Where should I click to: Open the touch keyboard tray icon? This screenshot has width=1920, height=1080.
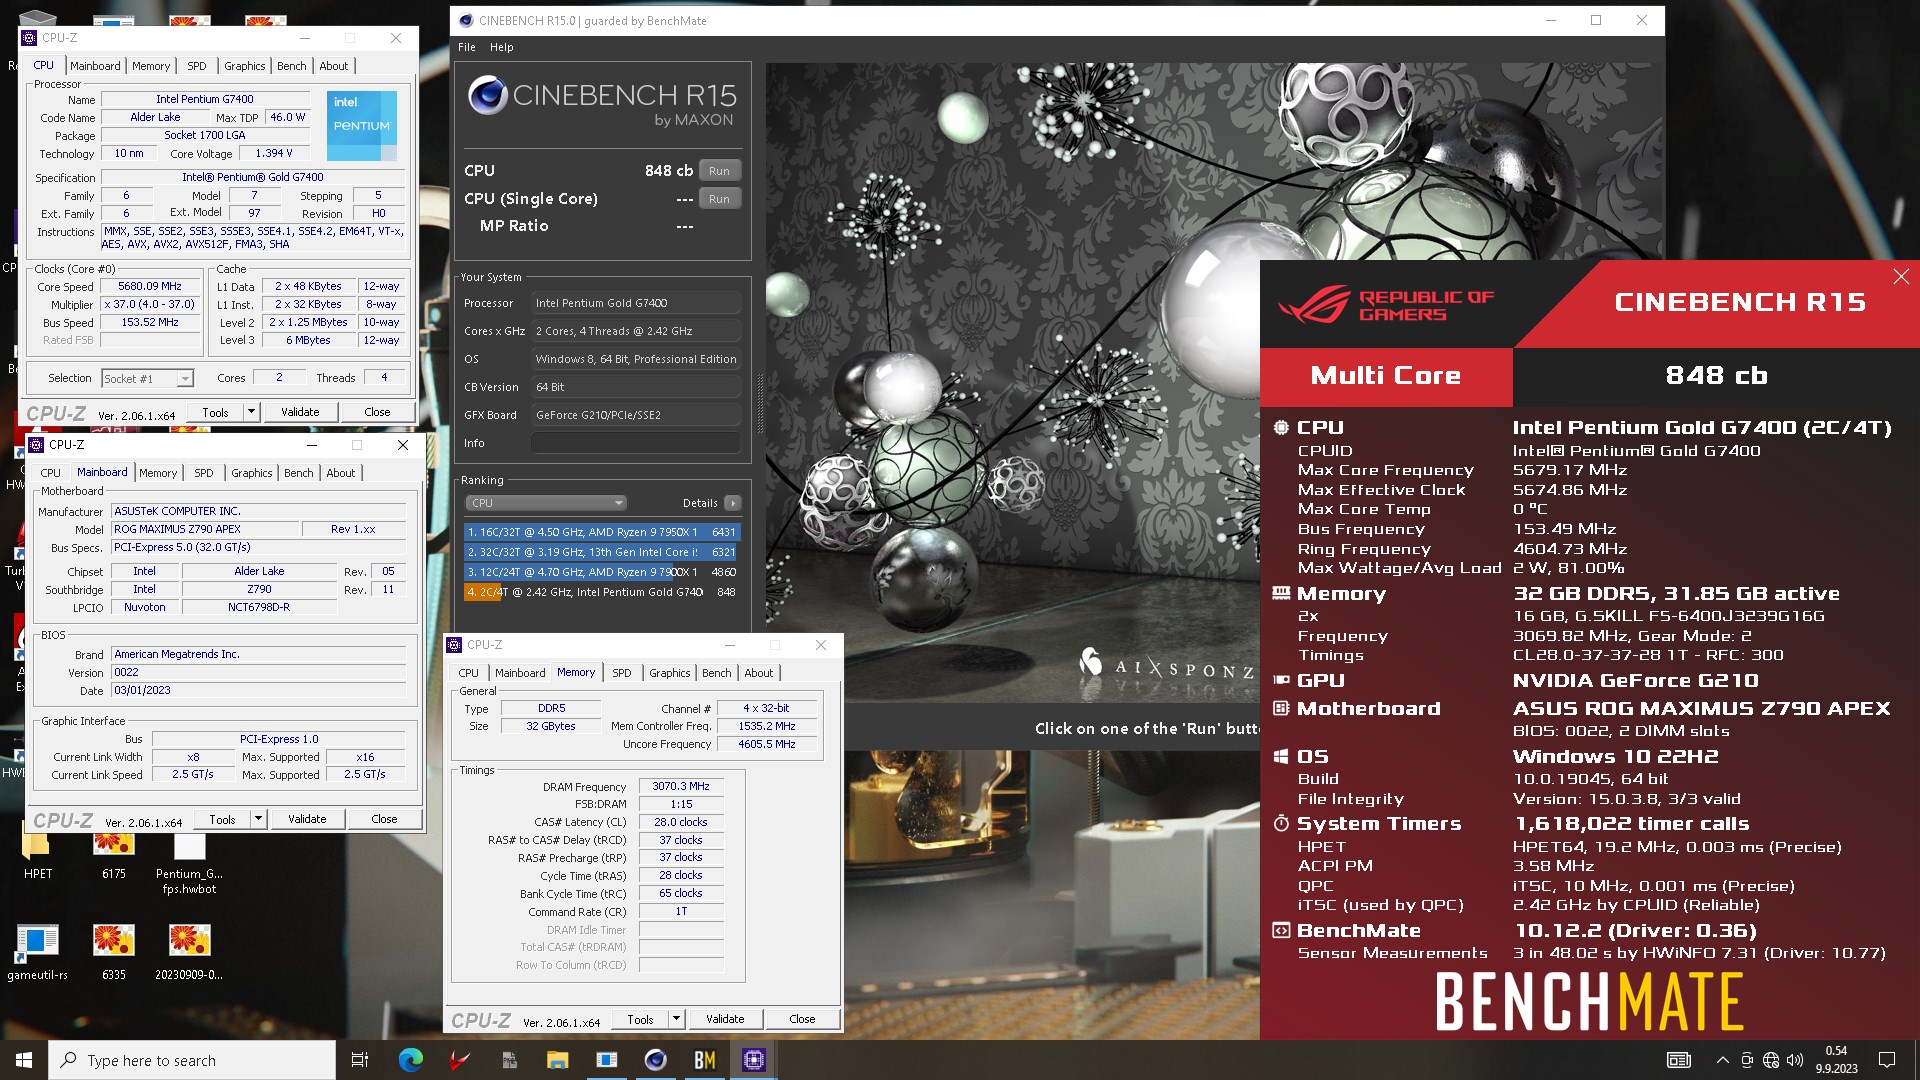pos(1679,1060)
